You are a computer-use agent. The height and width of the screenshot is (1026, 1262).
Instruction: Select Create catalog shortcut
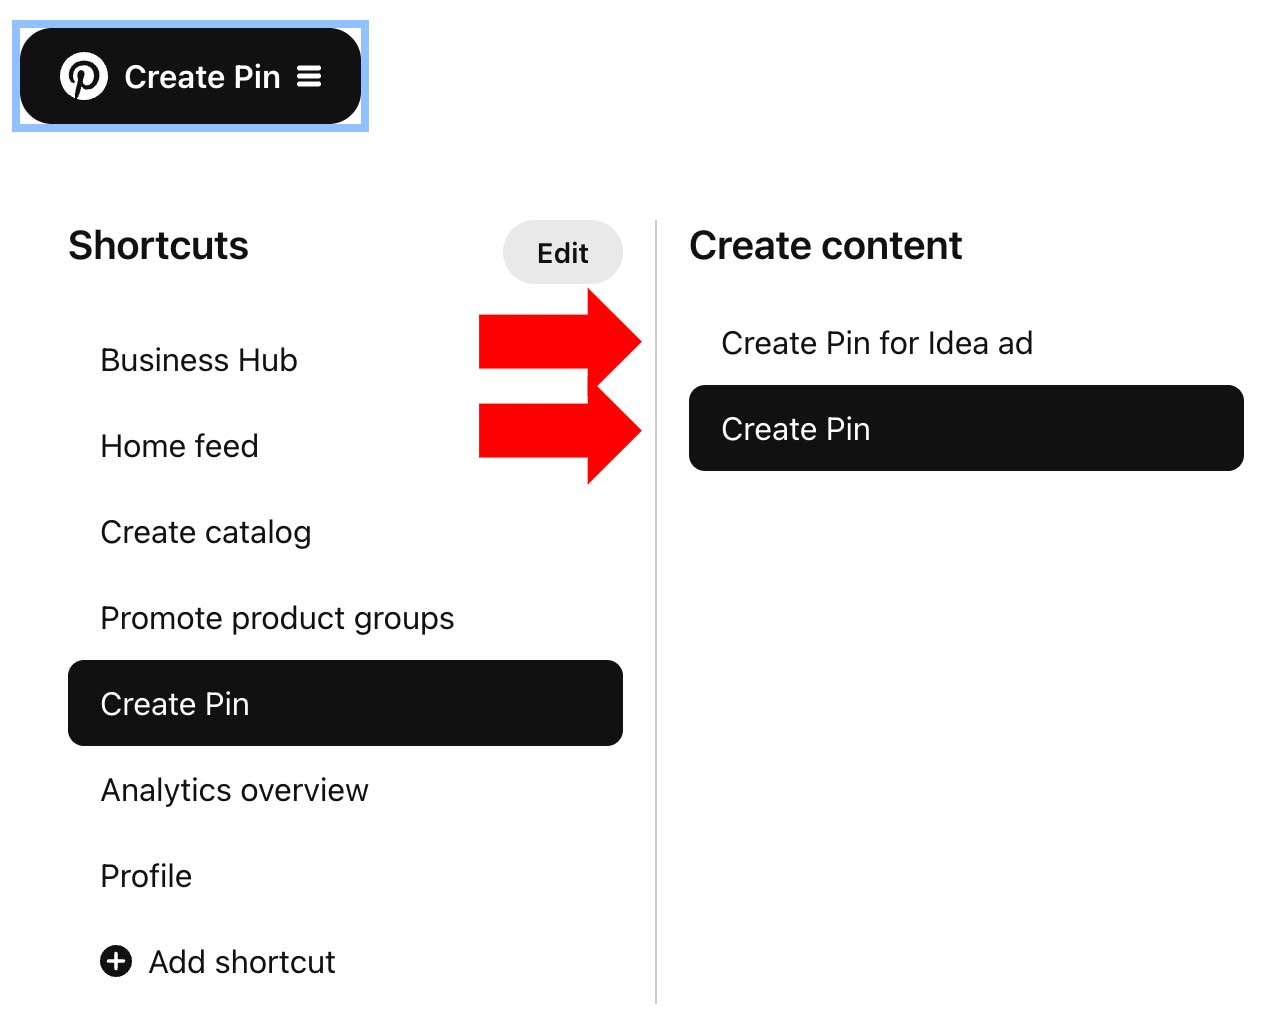coord(205,532)
